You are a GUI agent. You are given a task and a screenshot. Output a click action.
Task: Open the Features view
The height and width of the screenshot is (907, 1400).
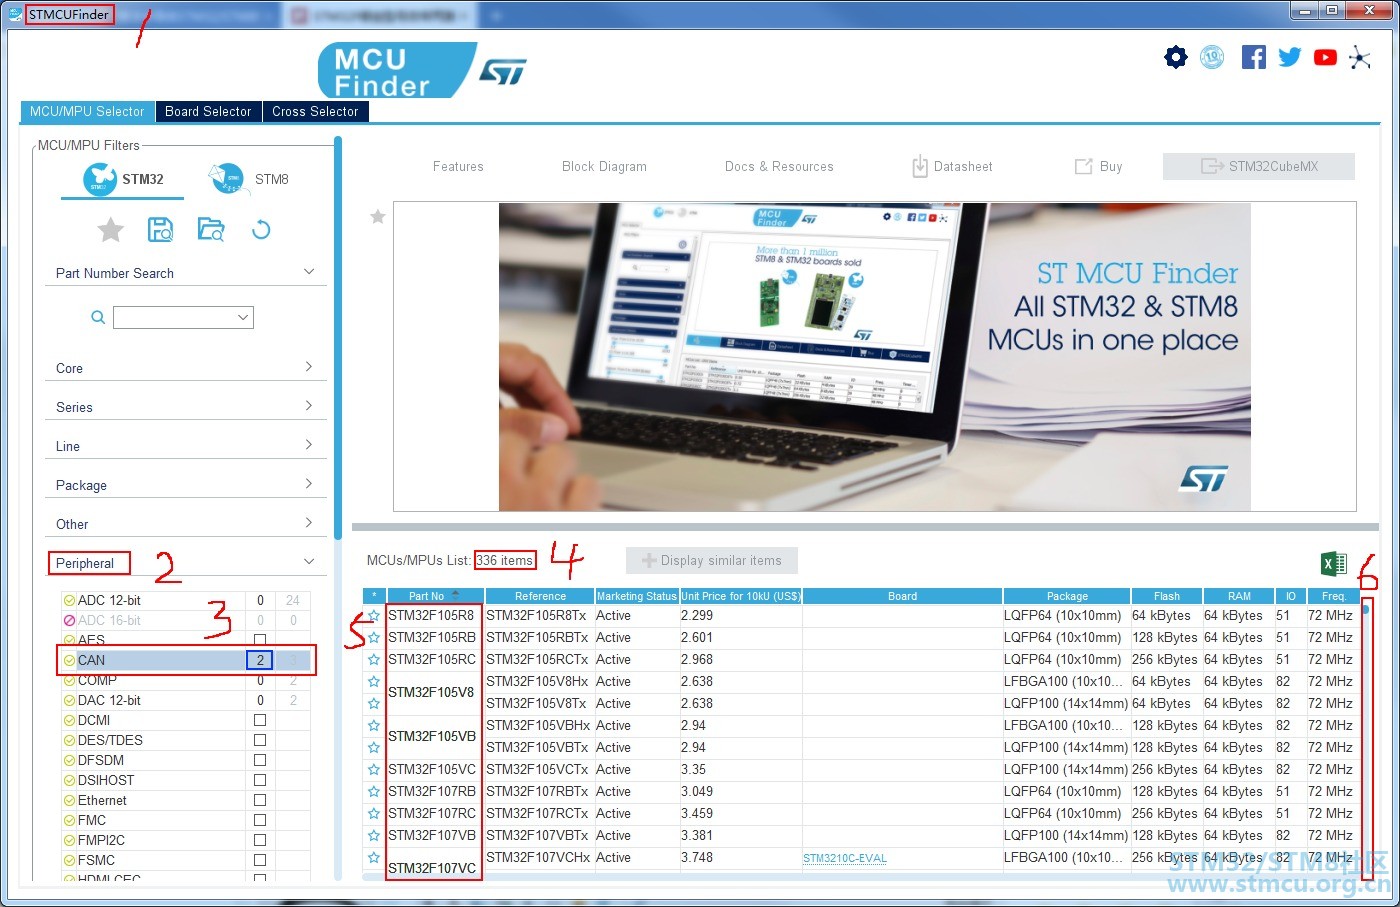coord(458,167)
